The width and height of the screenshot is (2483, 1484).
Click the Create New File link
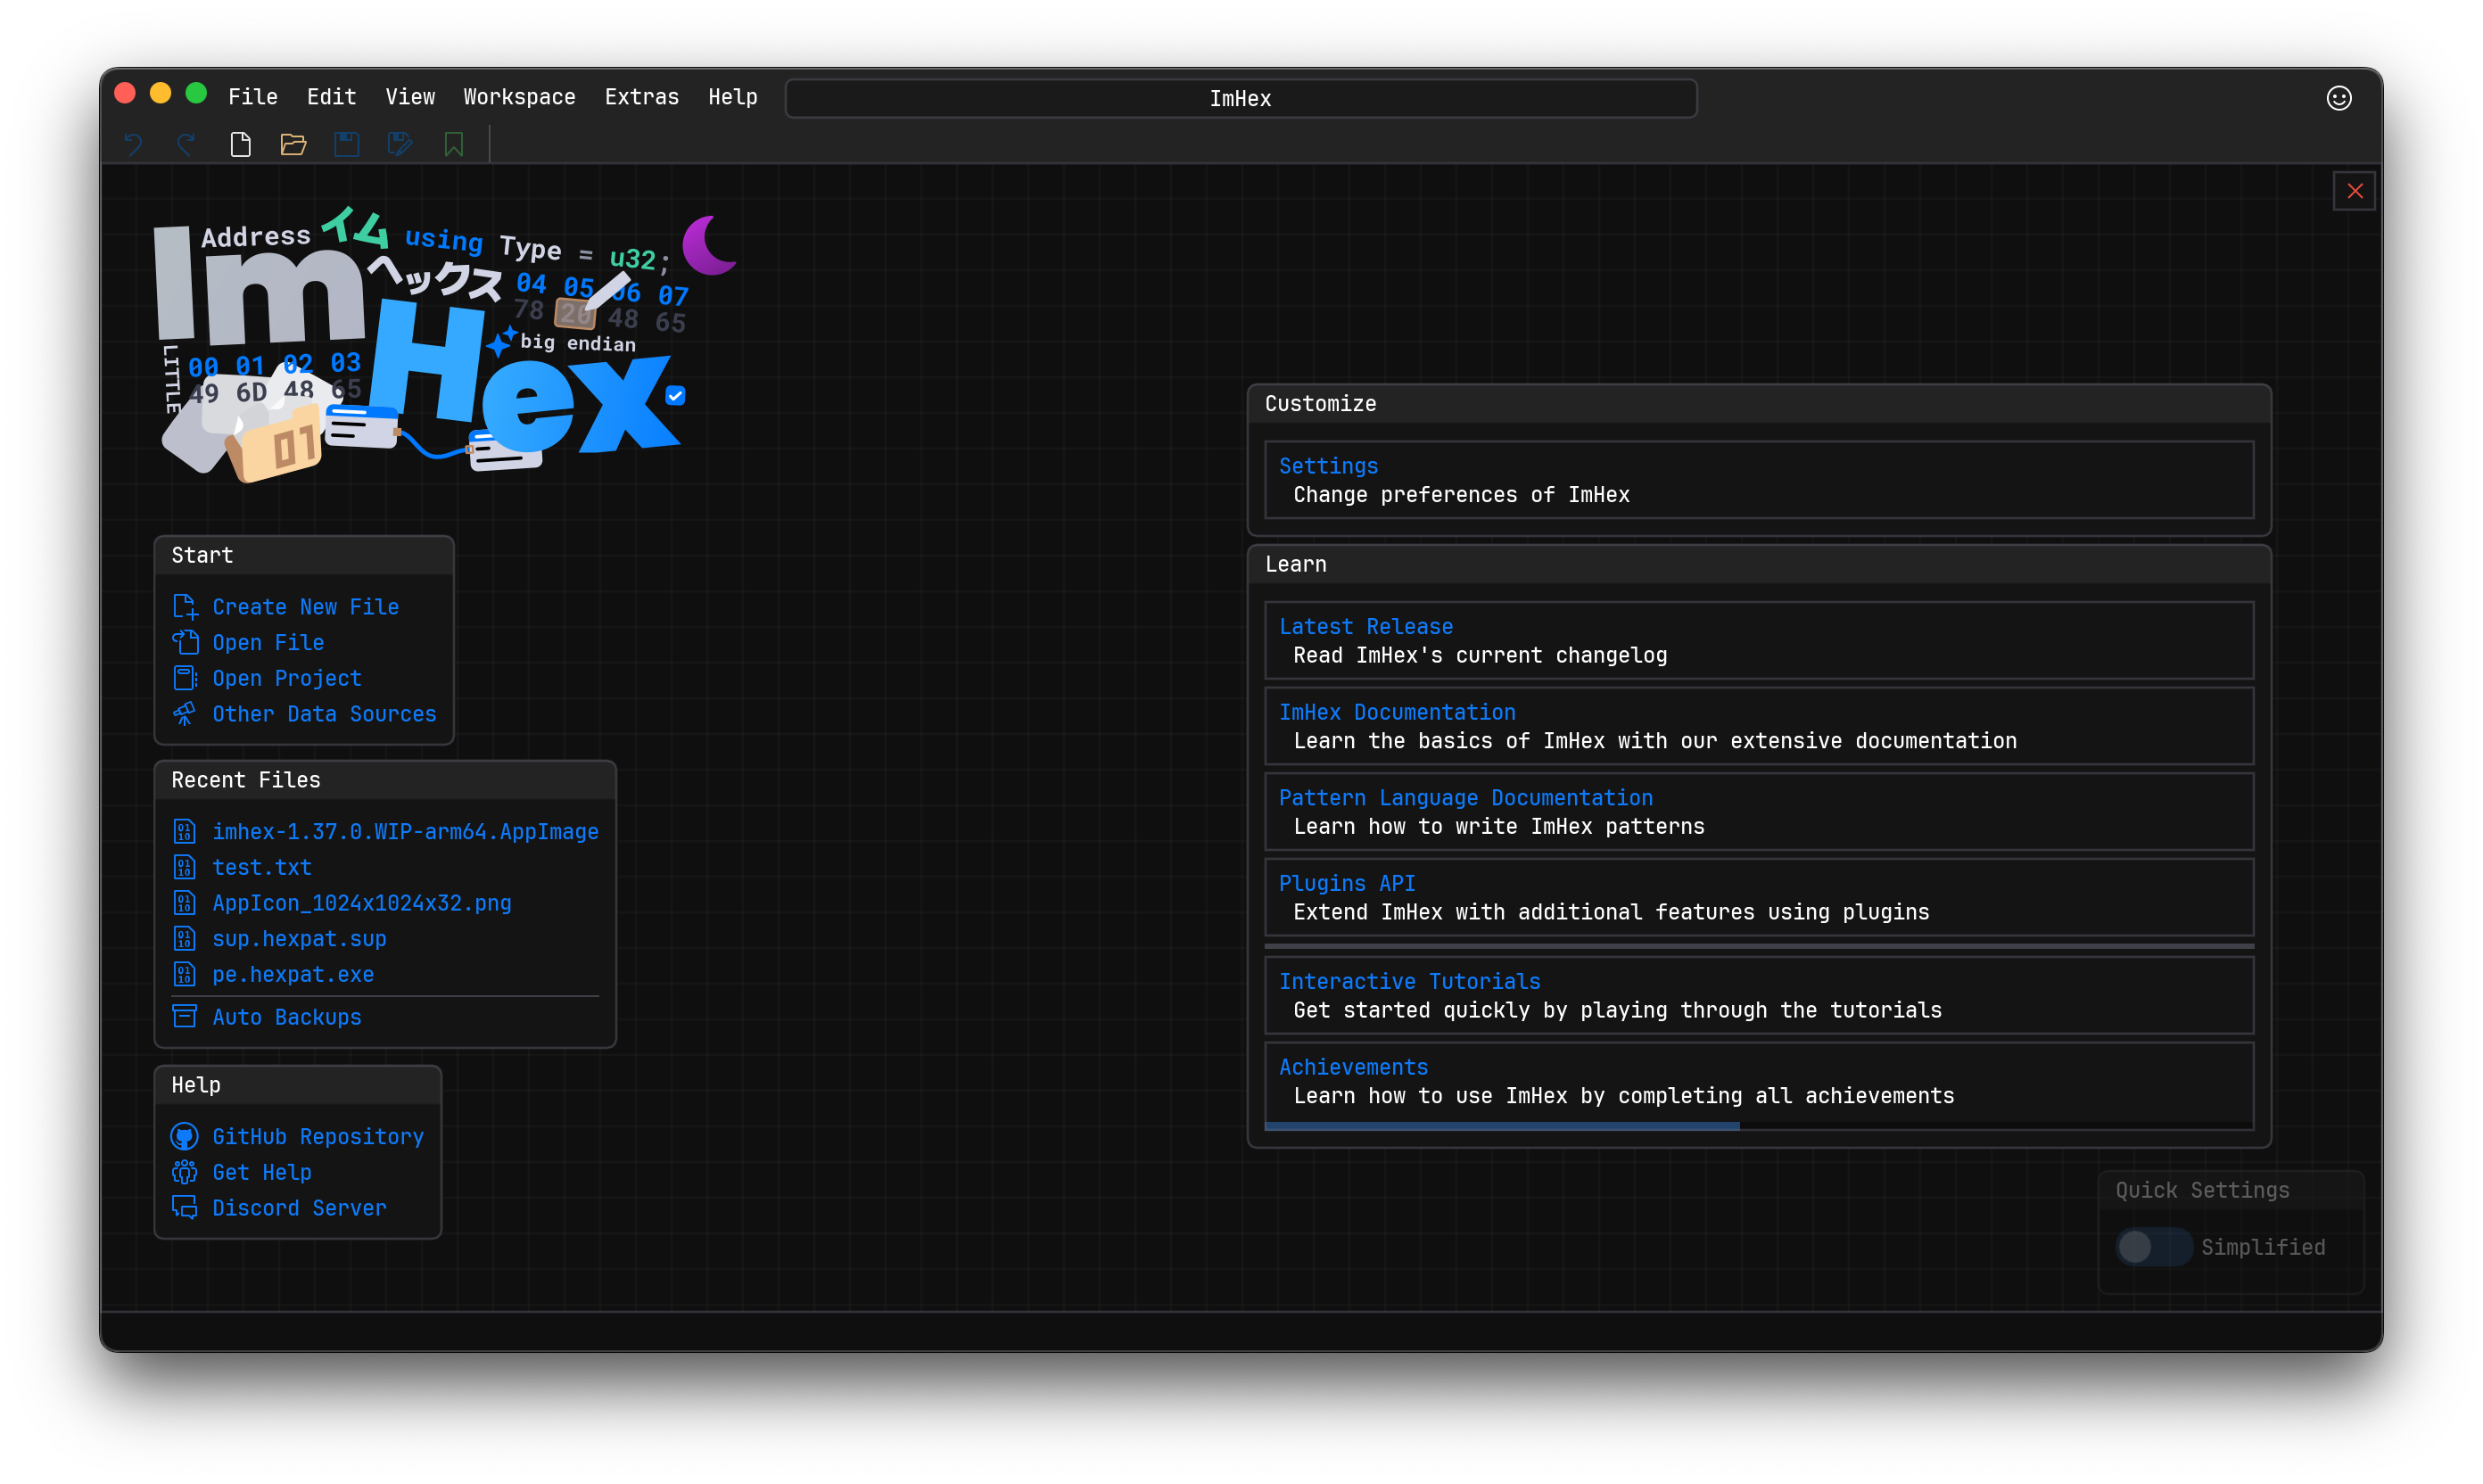coord(306,607)
